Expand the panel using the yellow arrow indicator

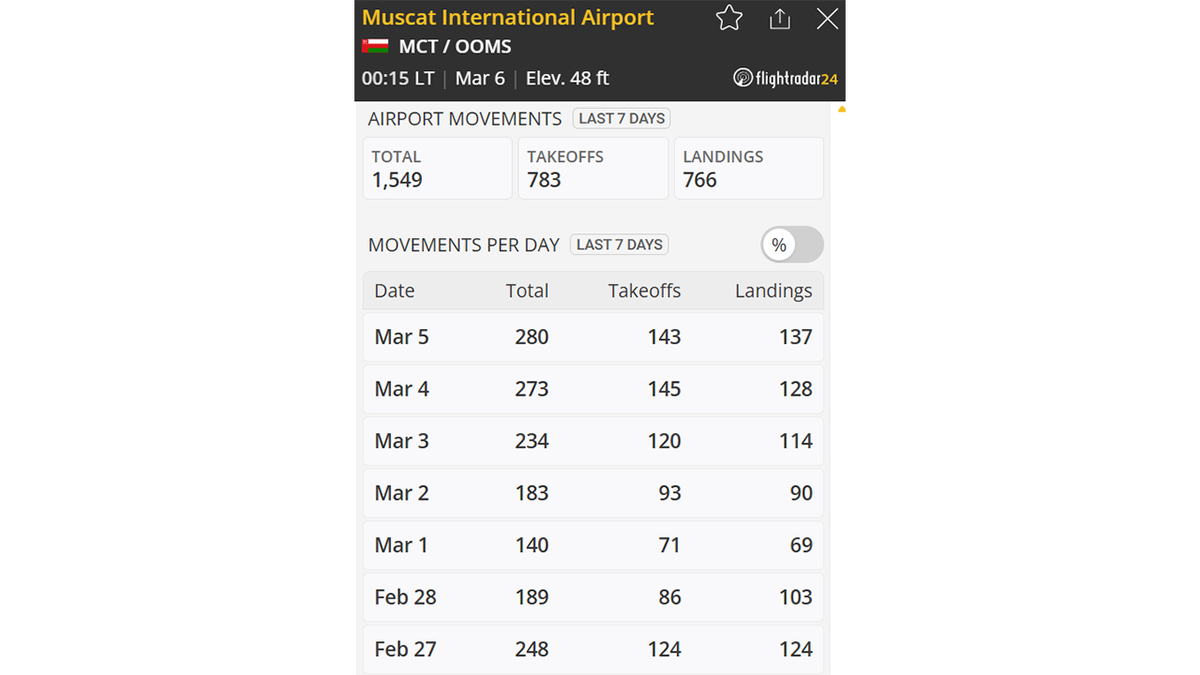coord(841,108)
